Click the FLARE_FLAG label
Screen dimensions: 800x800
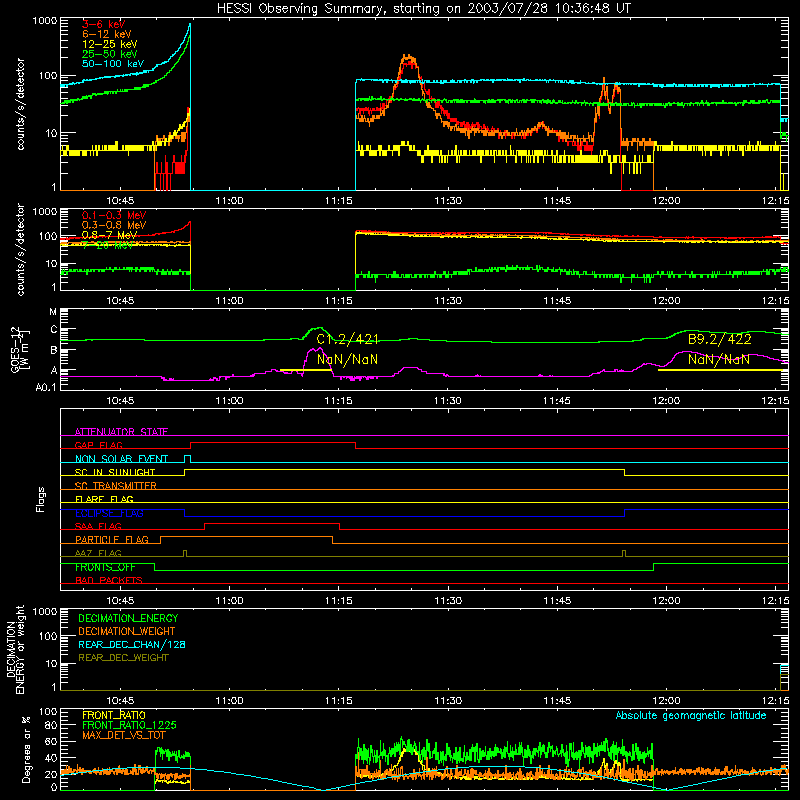104,499
